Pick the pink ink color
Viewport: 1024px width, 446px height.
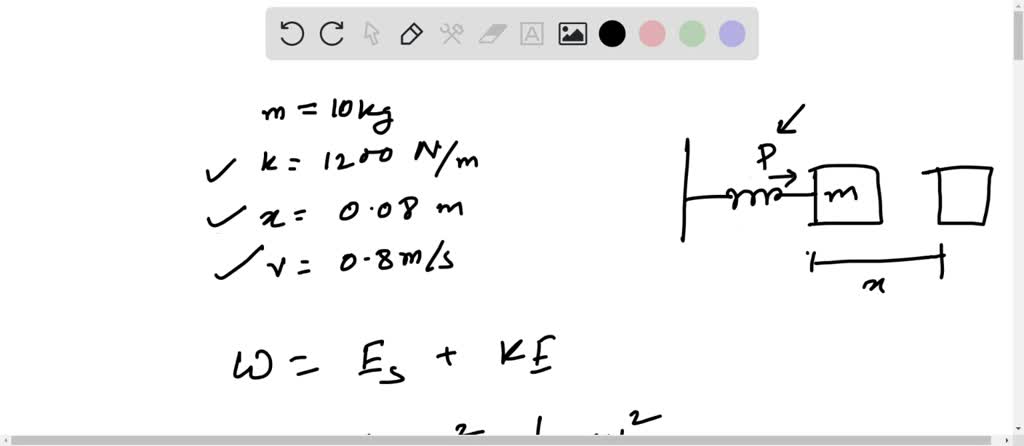[652, 34]
